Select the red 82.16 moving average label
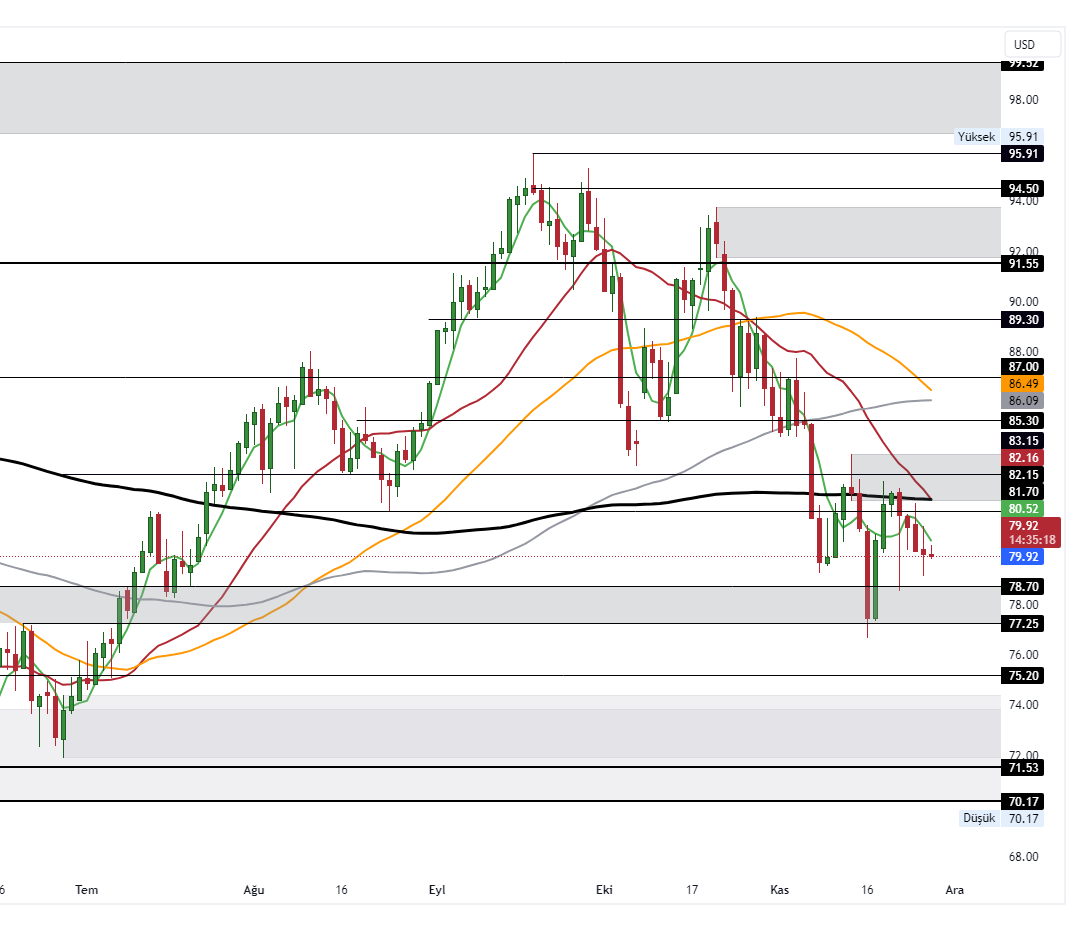Screen dimensions: 1075x939 coord(1022,457)
